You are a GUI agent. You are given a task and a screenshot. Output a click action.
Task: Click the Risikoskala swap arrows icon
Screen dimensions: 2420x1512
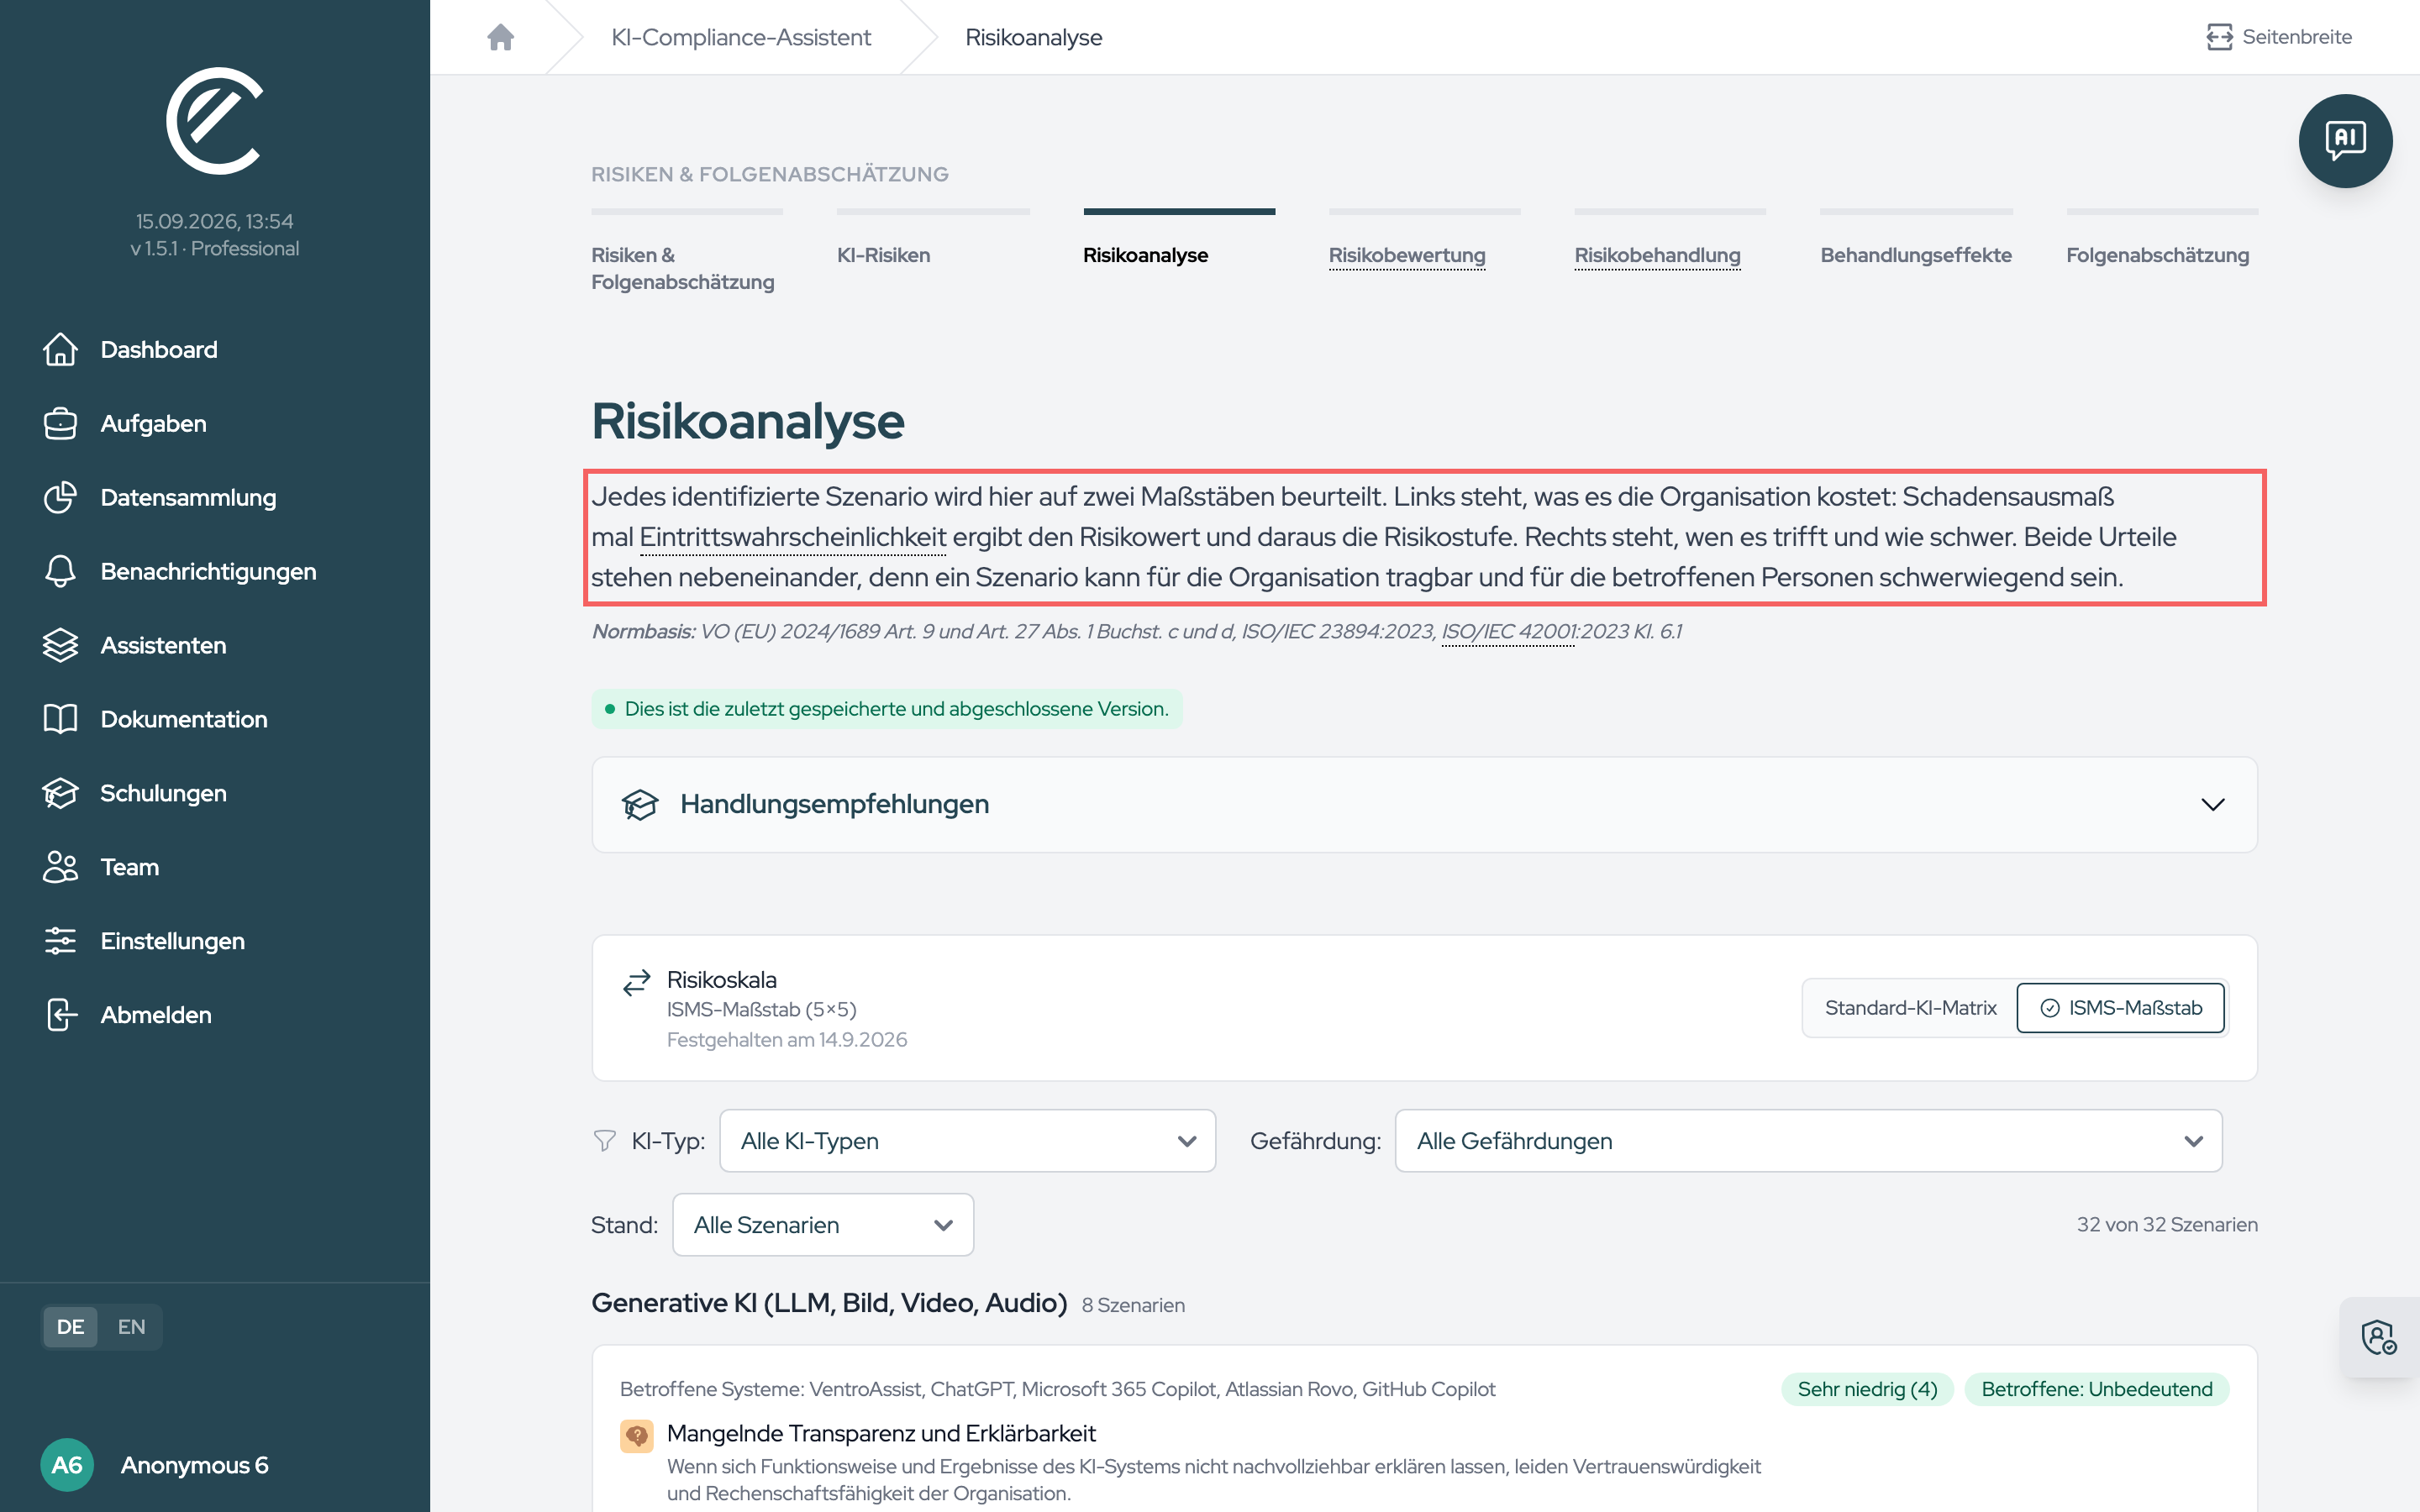(637, 983)
